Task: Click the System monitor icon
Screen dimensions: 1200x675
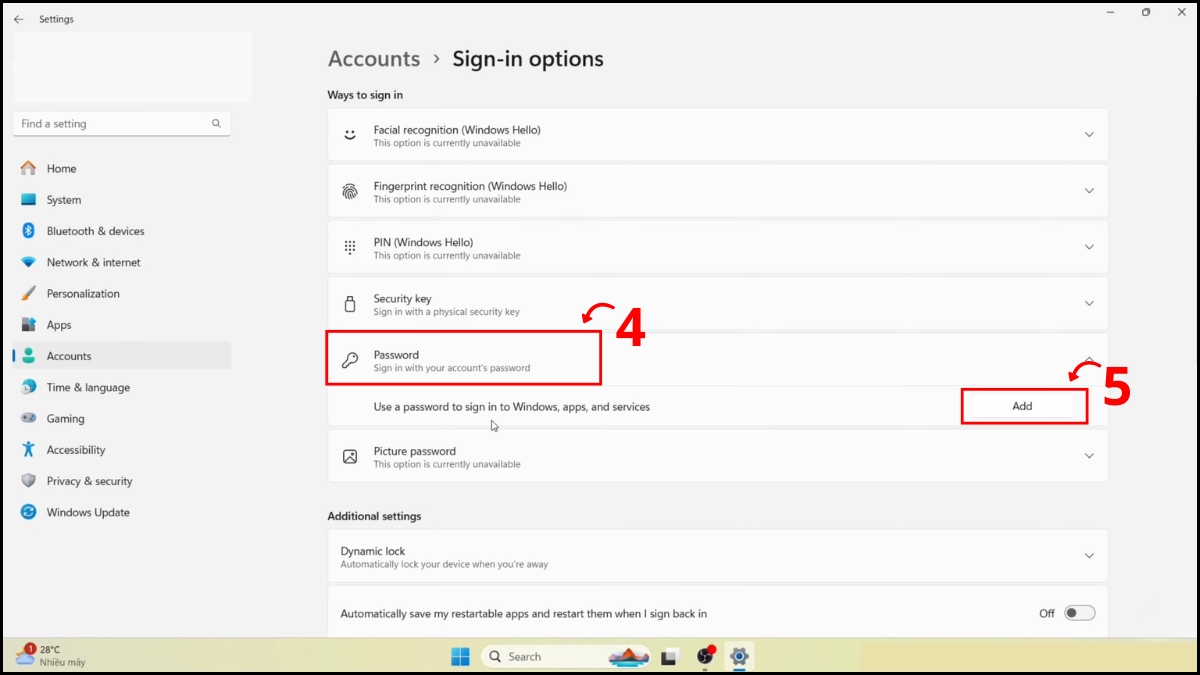Action: (28, 200)
